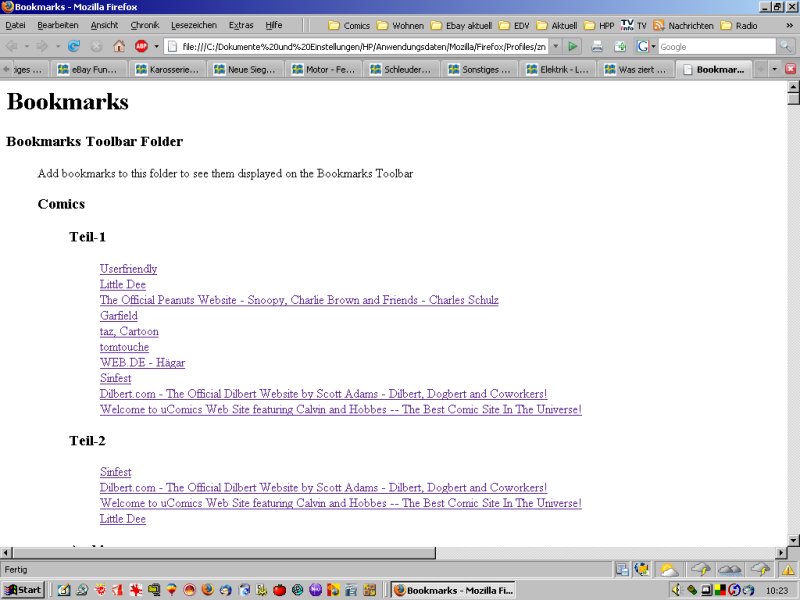
Task: Open the Back history dropdown arrow
Action: (27, 46)
